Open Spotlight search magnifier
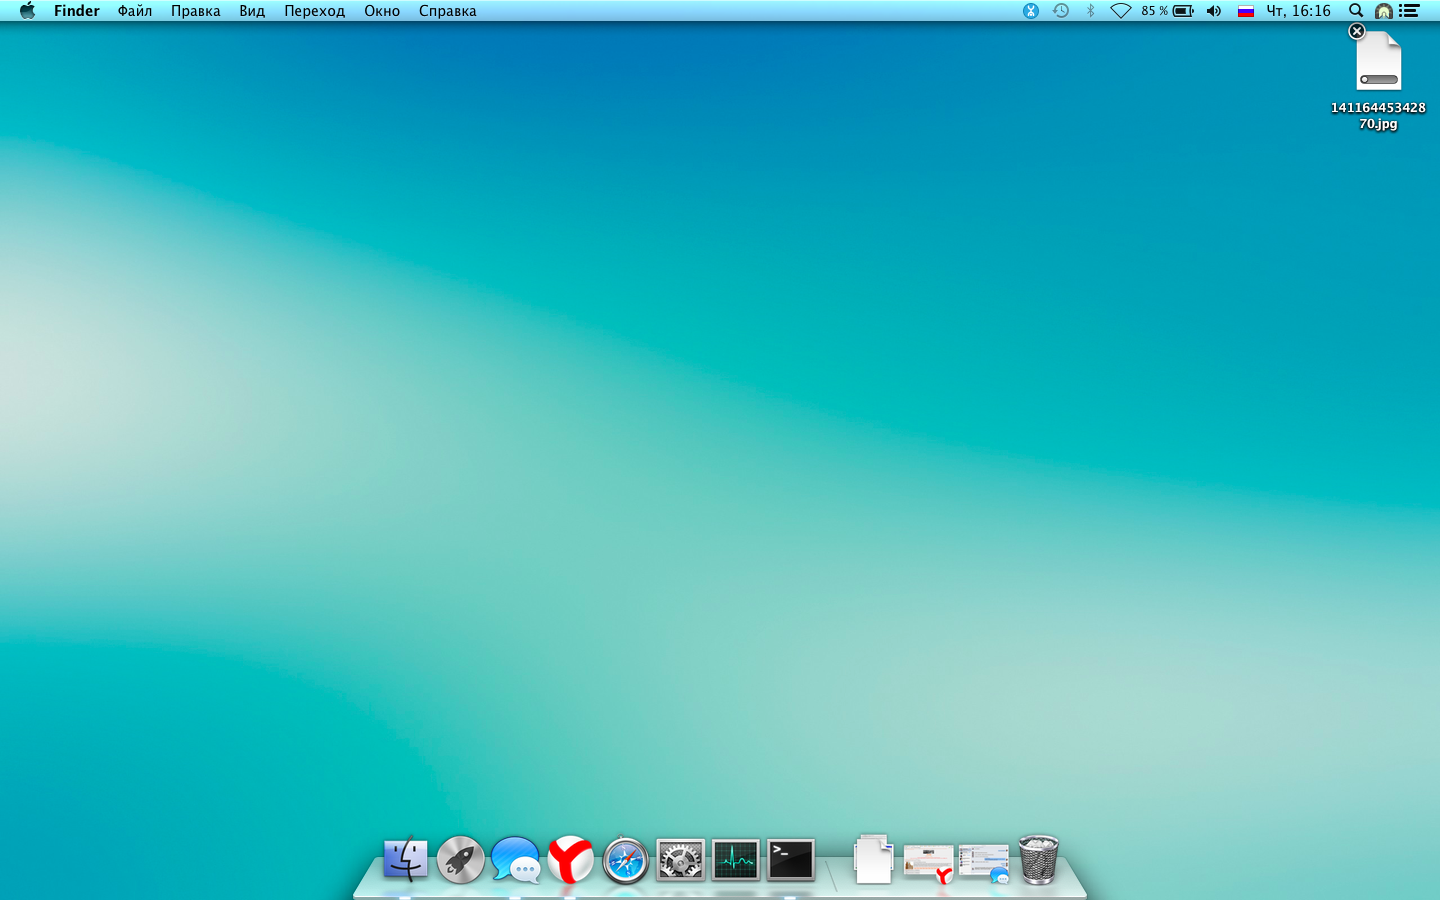This screenshot has height=900, width=1440. pyautogui.click(x=1356, y=11)
